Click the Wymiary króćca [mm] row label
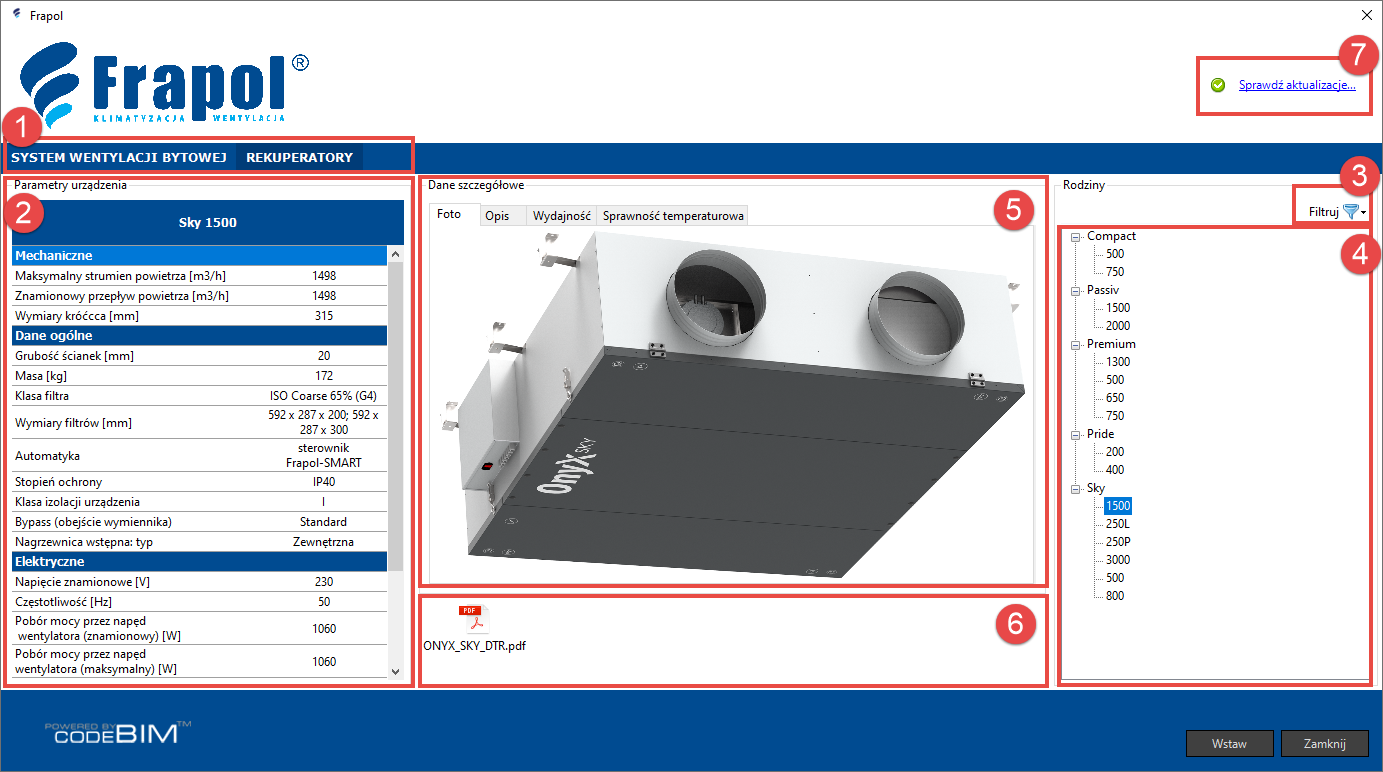Image resolution: width=1383 pixels, height=772 pixels. click(x=75, y=316)
